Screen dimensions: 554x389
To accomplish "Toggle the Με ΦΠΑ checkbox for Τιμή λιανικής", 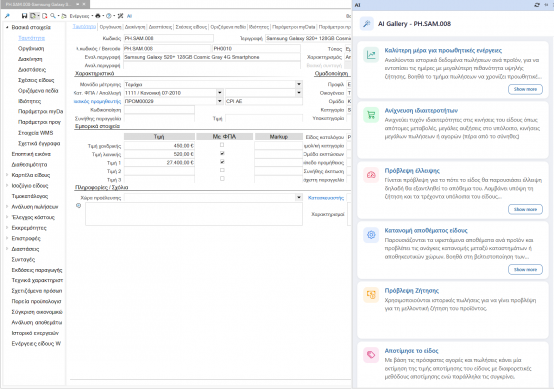I will point(222,153).
